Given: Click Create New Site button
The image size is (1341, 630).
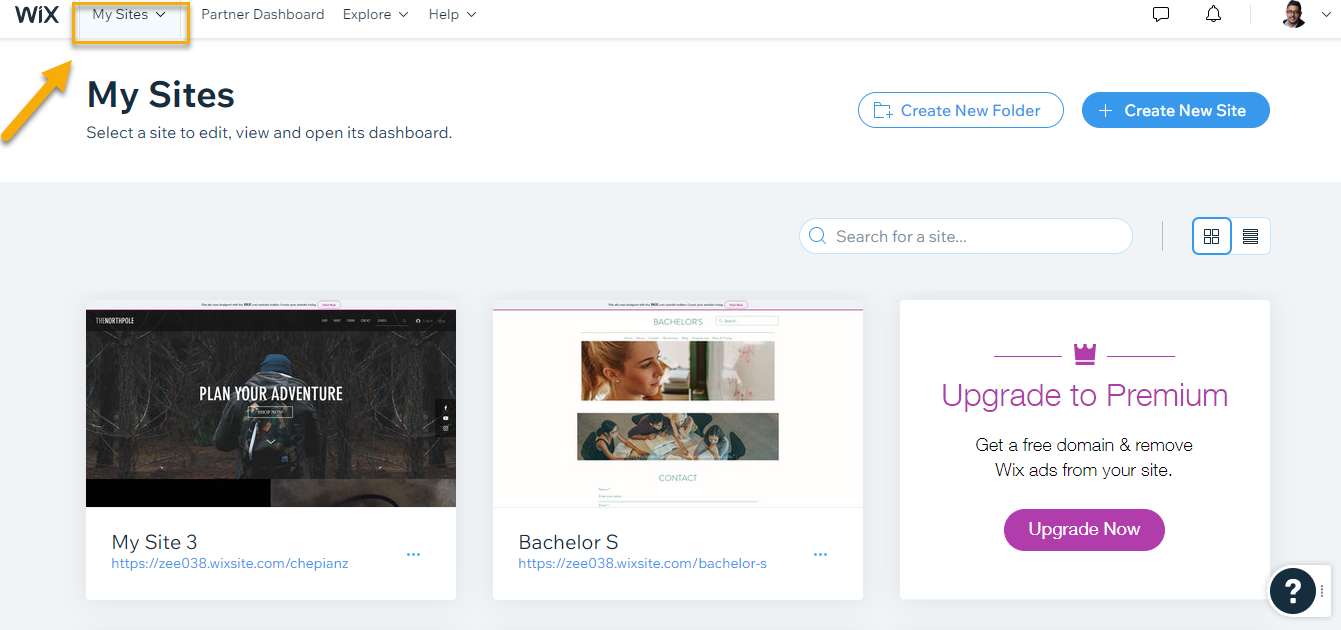Looking at the screenshot, I should click(1175, 110).
